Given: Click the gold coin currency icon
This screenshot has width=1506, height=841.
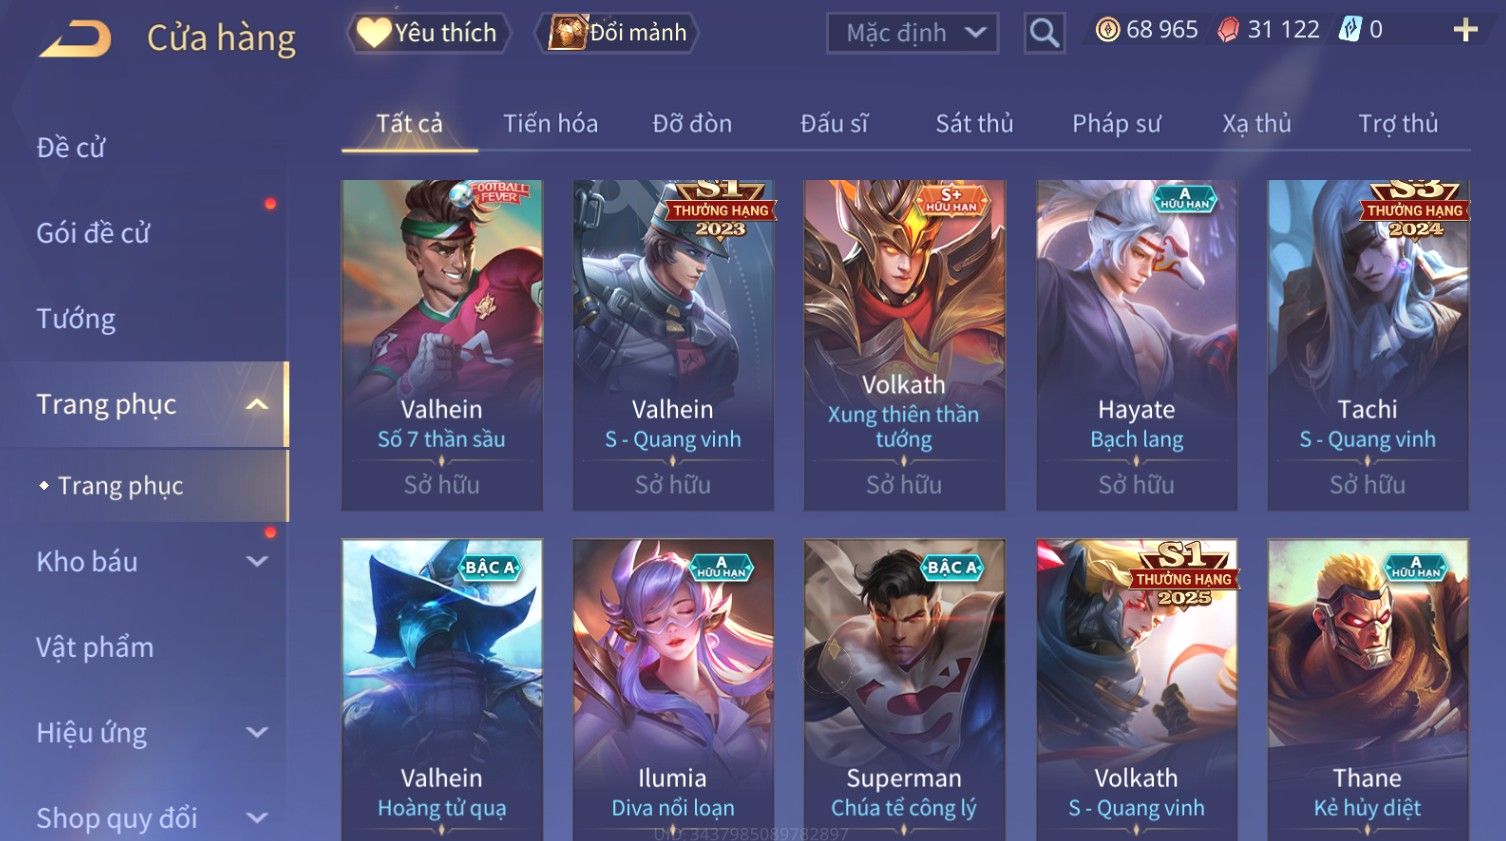Looking at the screenshot, I should (x=1107, y=30).
